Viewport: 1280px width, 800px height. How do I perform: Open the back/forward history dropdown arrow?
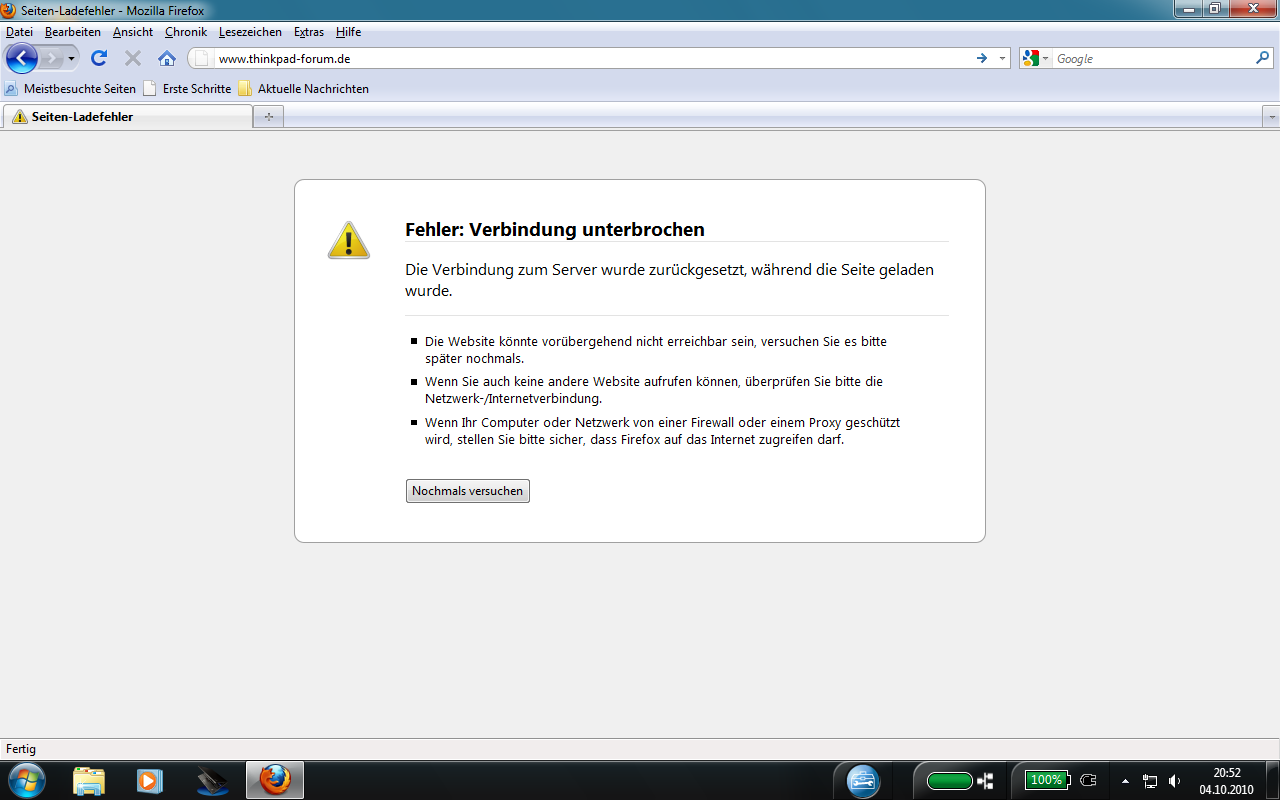click(x=71, y=58)
